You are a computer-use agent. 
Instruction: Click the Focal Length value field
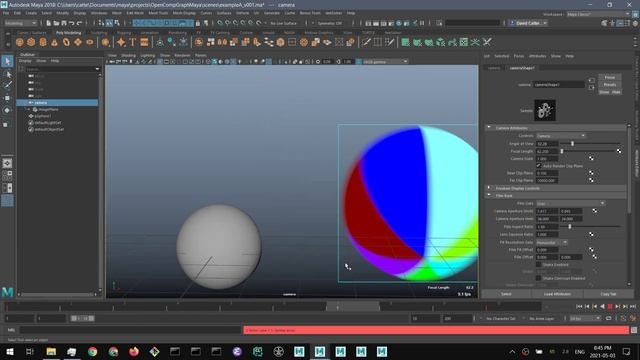click(547, 151)
